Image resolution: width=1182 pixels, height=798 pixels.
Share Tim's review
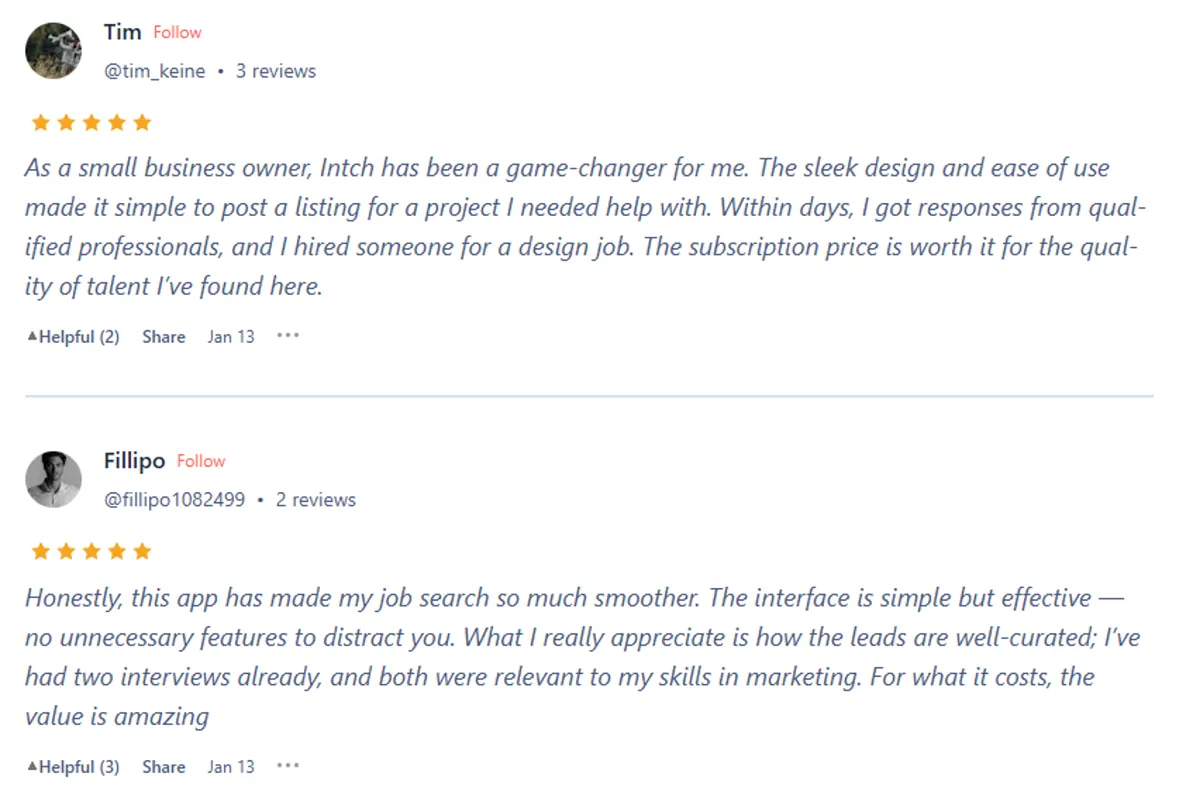pyautogui.click(x=163, y=337)
